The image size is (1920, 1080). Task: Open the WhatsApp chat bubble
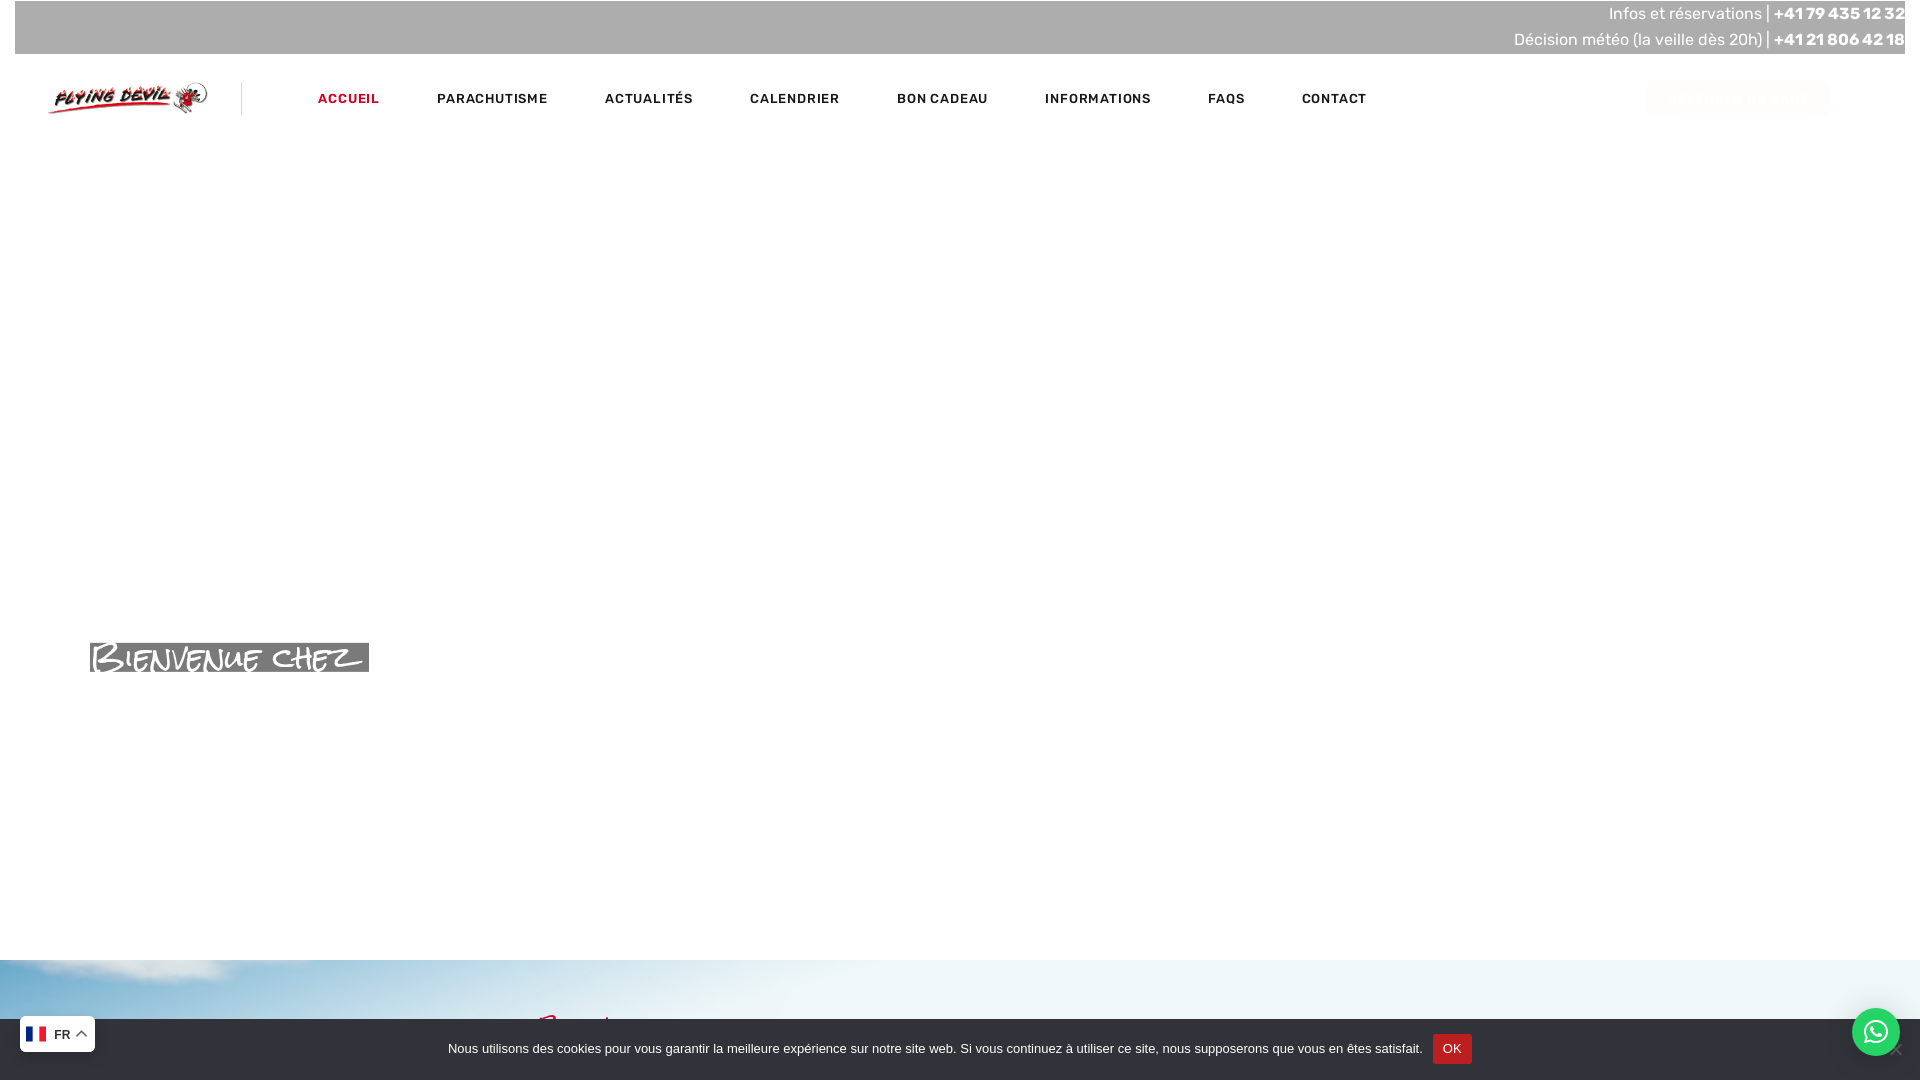(1875, 1032)
